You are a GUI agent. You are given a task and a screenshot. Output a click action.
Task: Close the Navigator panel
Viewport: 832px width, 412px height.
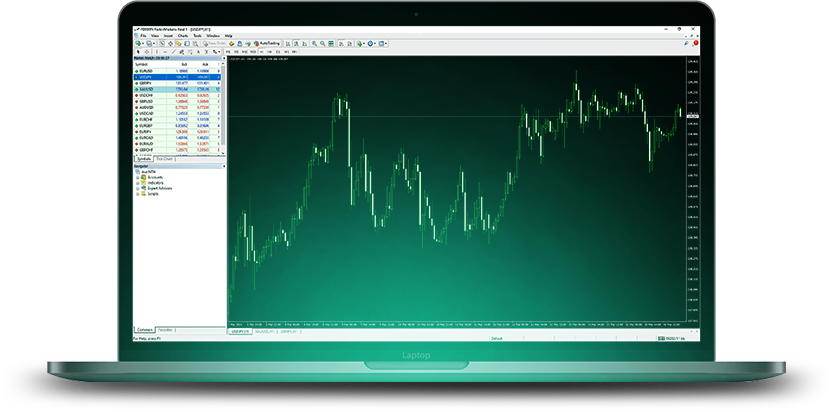click(223, 166)
